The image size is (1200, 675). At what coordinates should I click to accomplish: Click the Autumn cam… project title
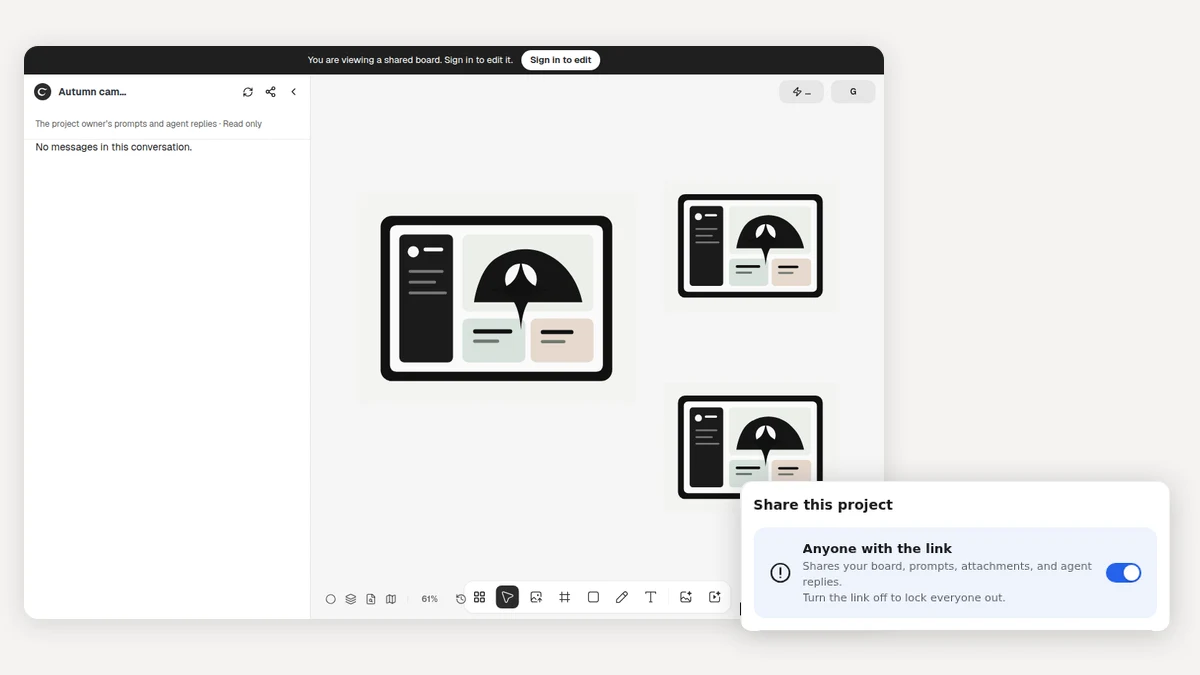click(x=92, y=92)
